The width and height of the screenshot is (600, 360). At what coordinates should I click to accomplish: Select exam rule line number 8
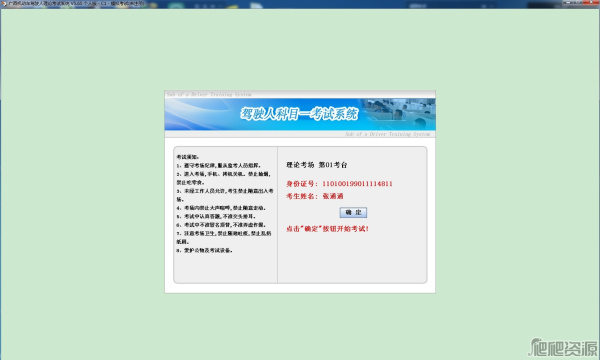pyautogui.click(x=204, y=251)
